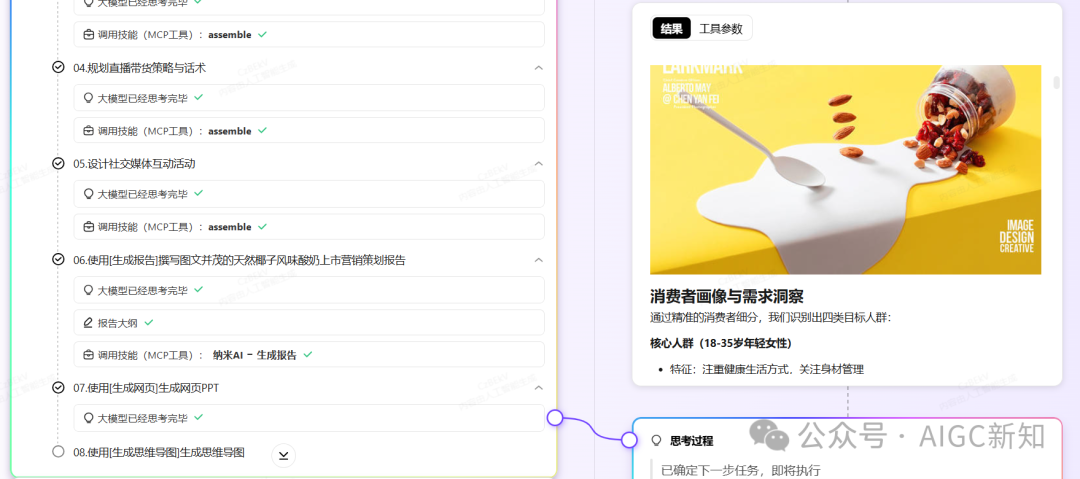Viewport: 1080px width, 479px height.
Task: Click the lightbulb icon under step 05
Action: (x=88, y=194)
